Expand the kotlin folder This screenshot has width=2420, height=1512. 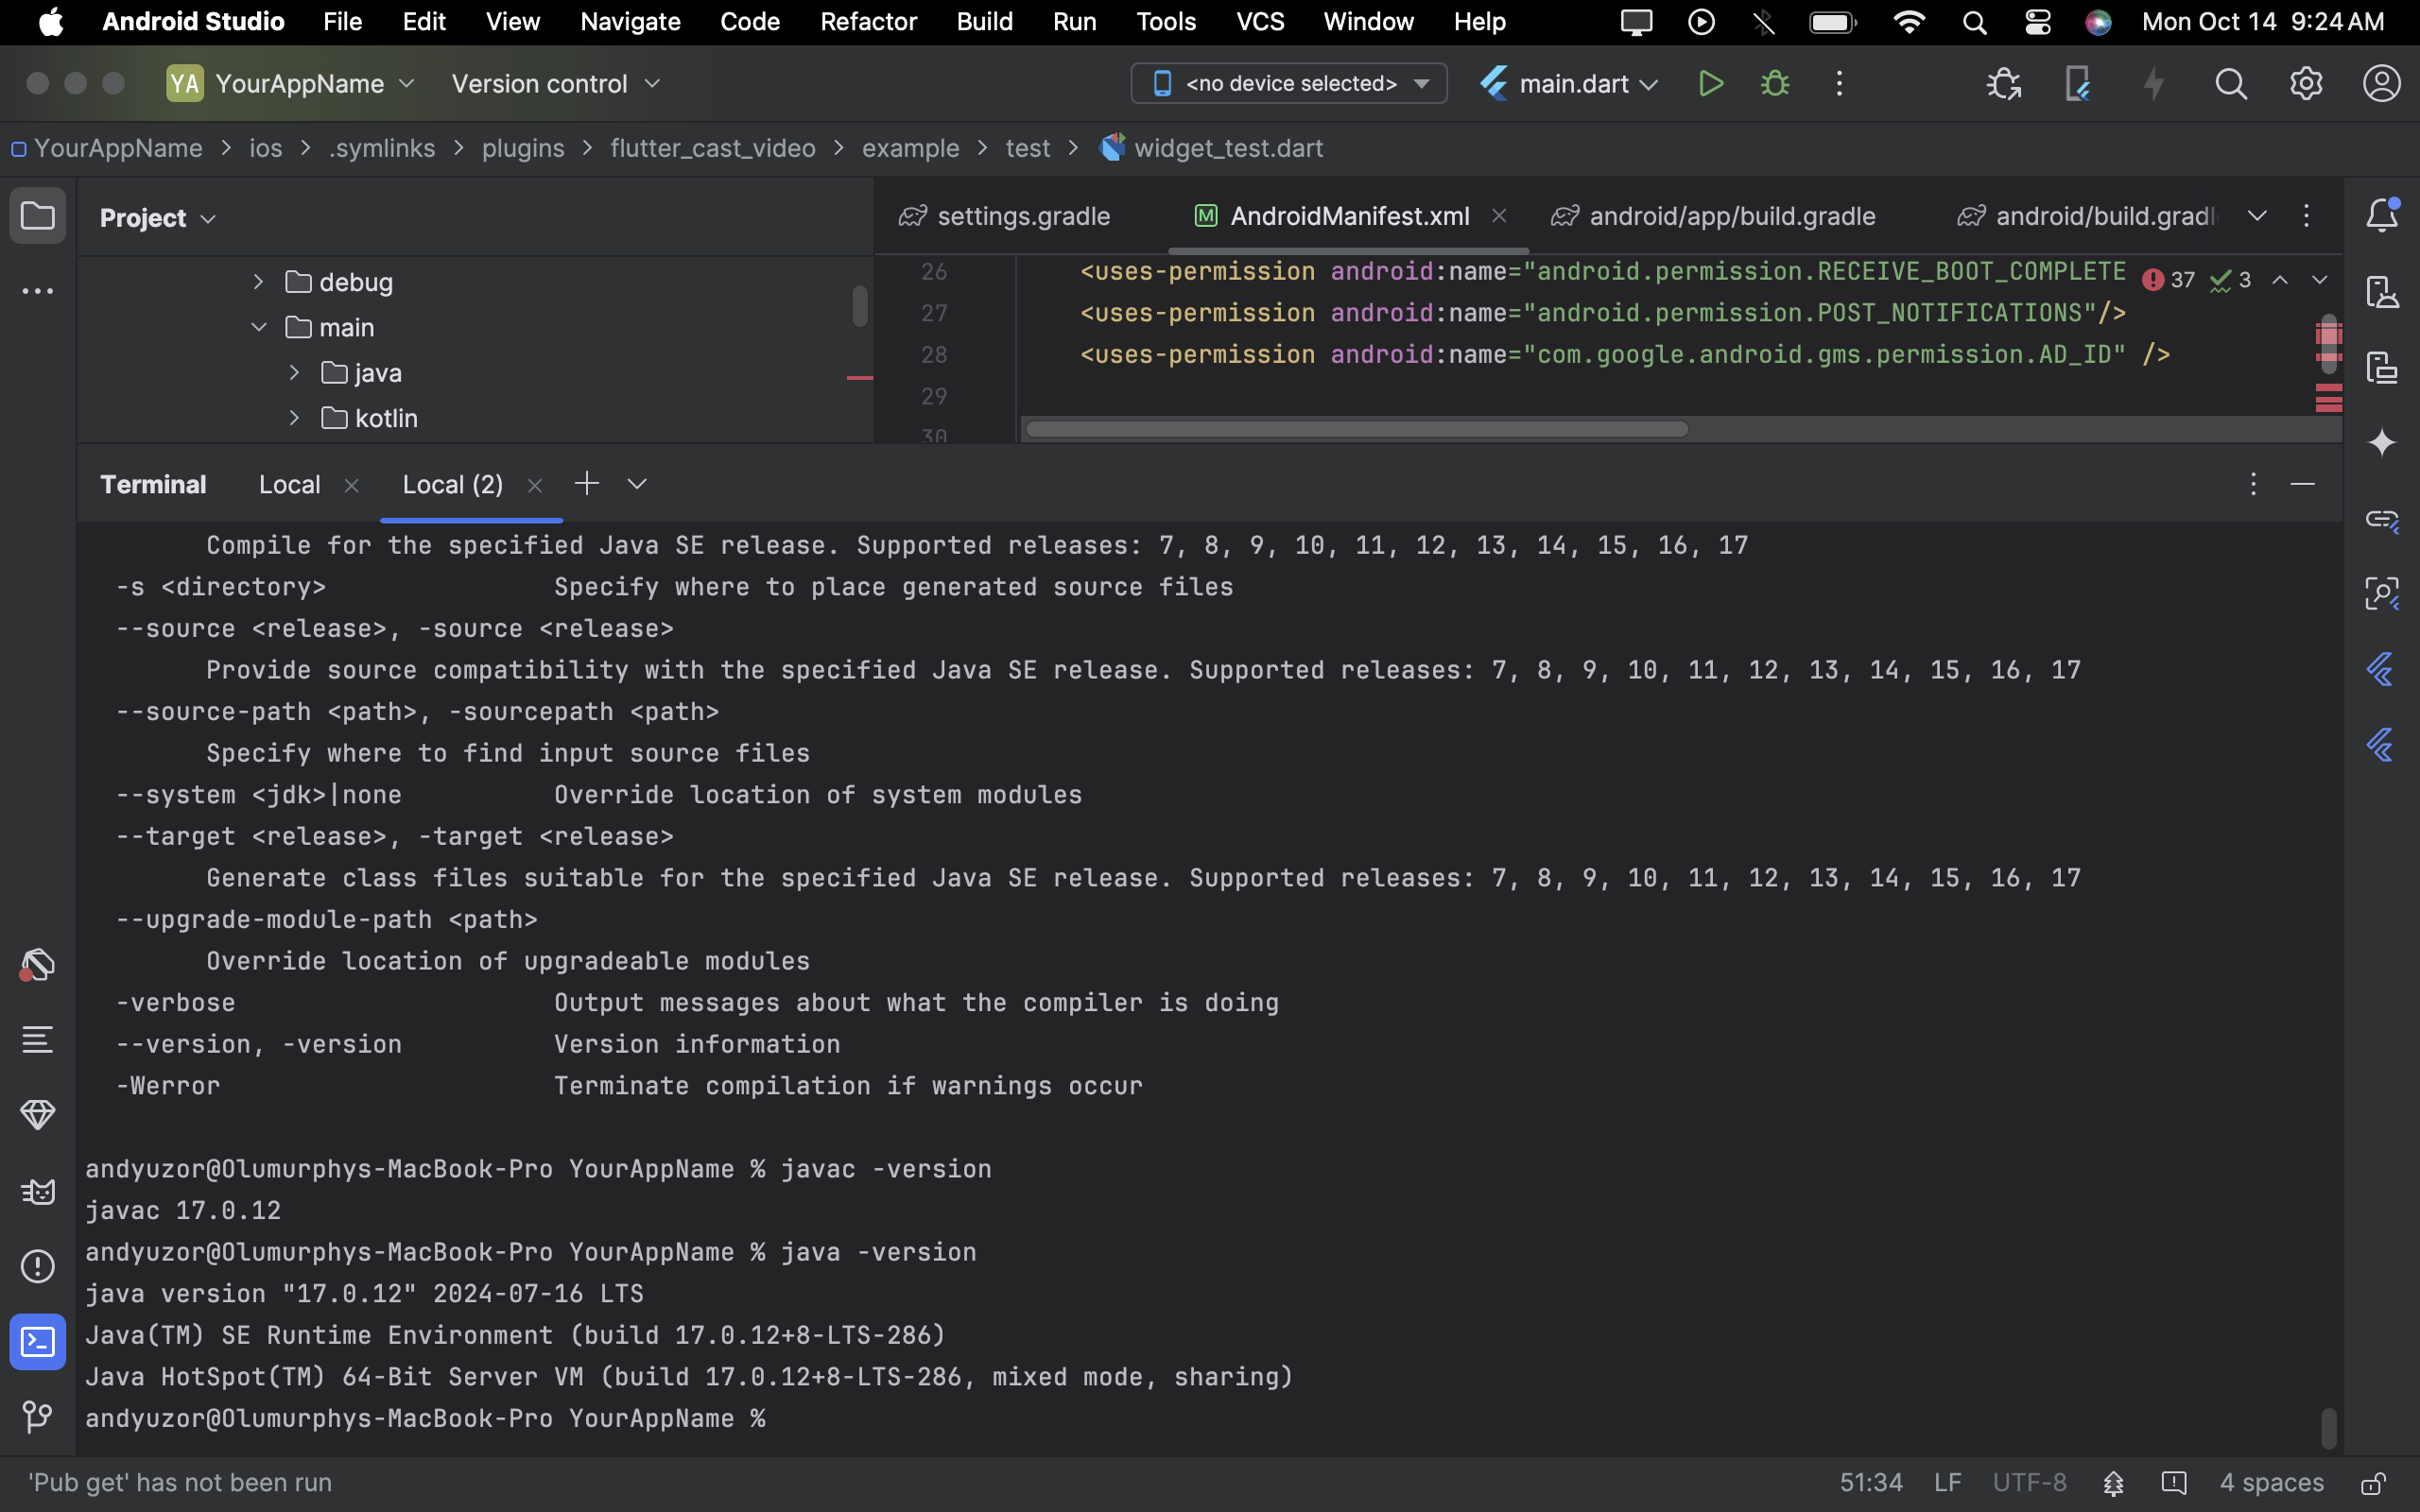[294, 418]
